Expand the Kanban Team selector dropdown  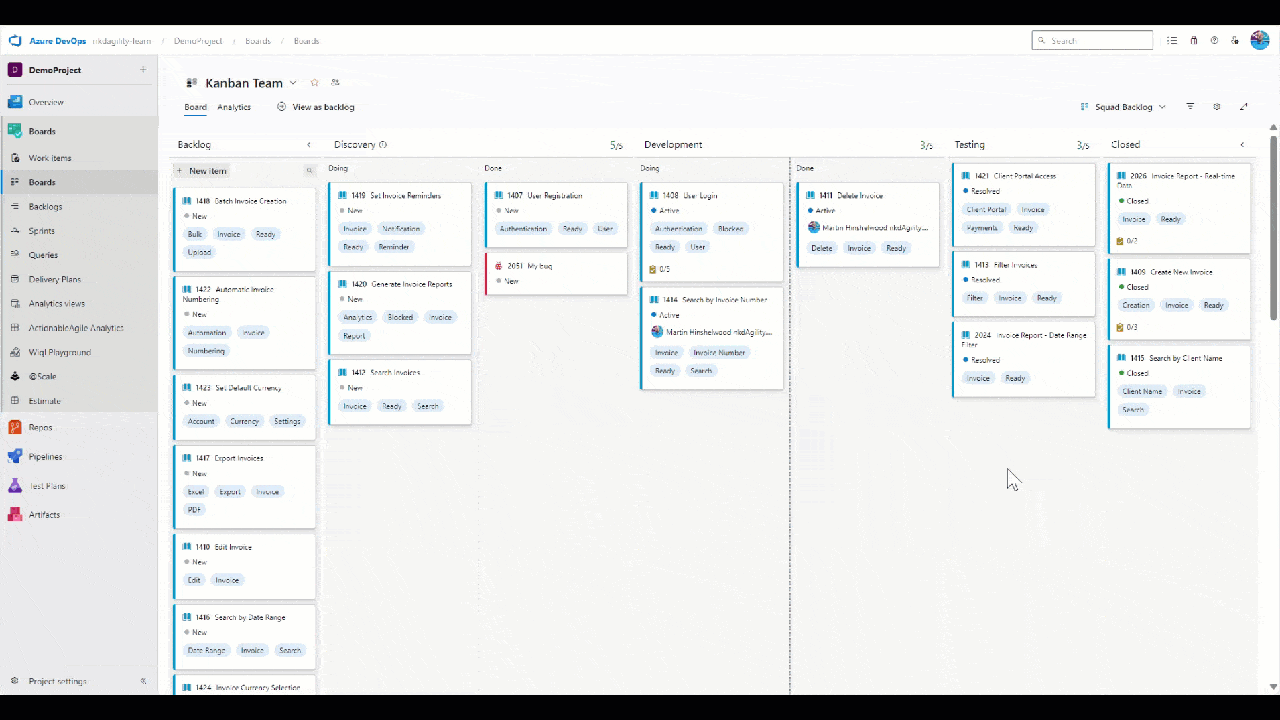click(293, 83)
